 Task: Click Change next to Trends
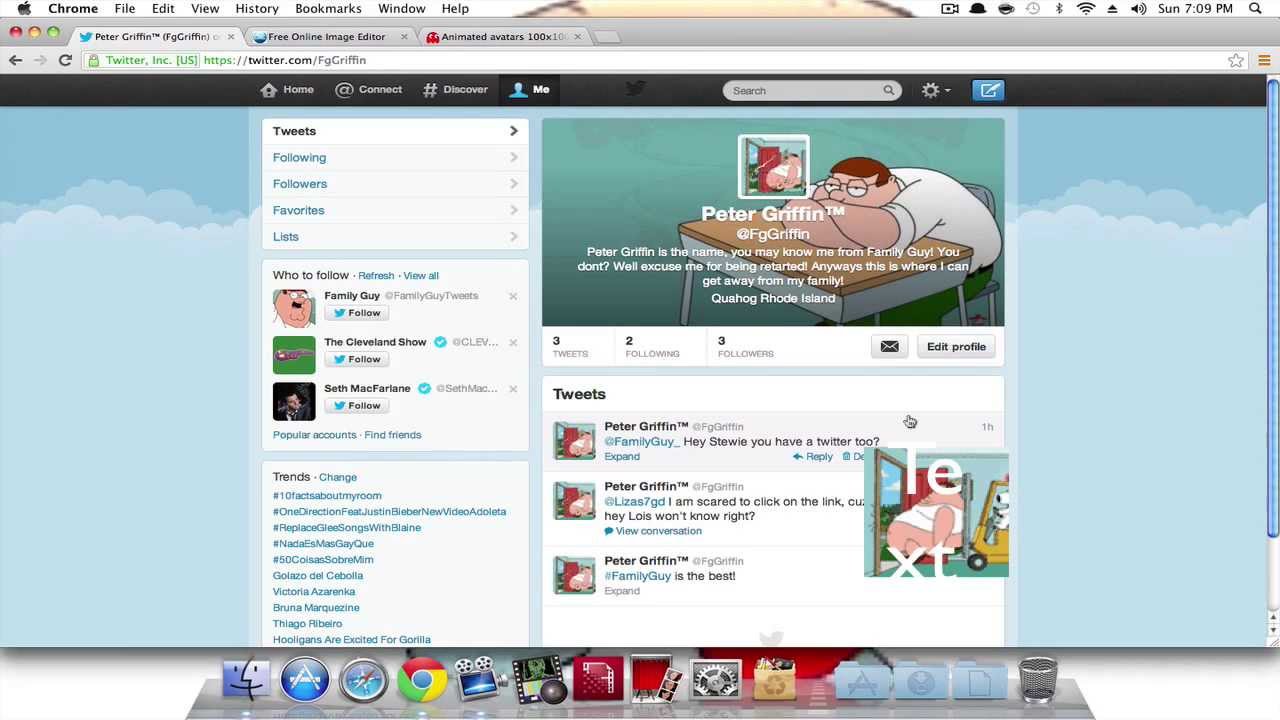tap(338, 478)
